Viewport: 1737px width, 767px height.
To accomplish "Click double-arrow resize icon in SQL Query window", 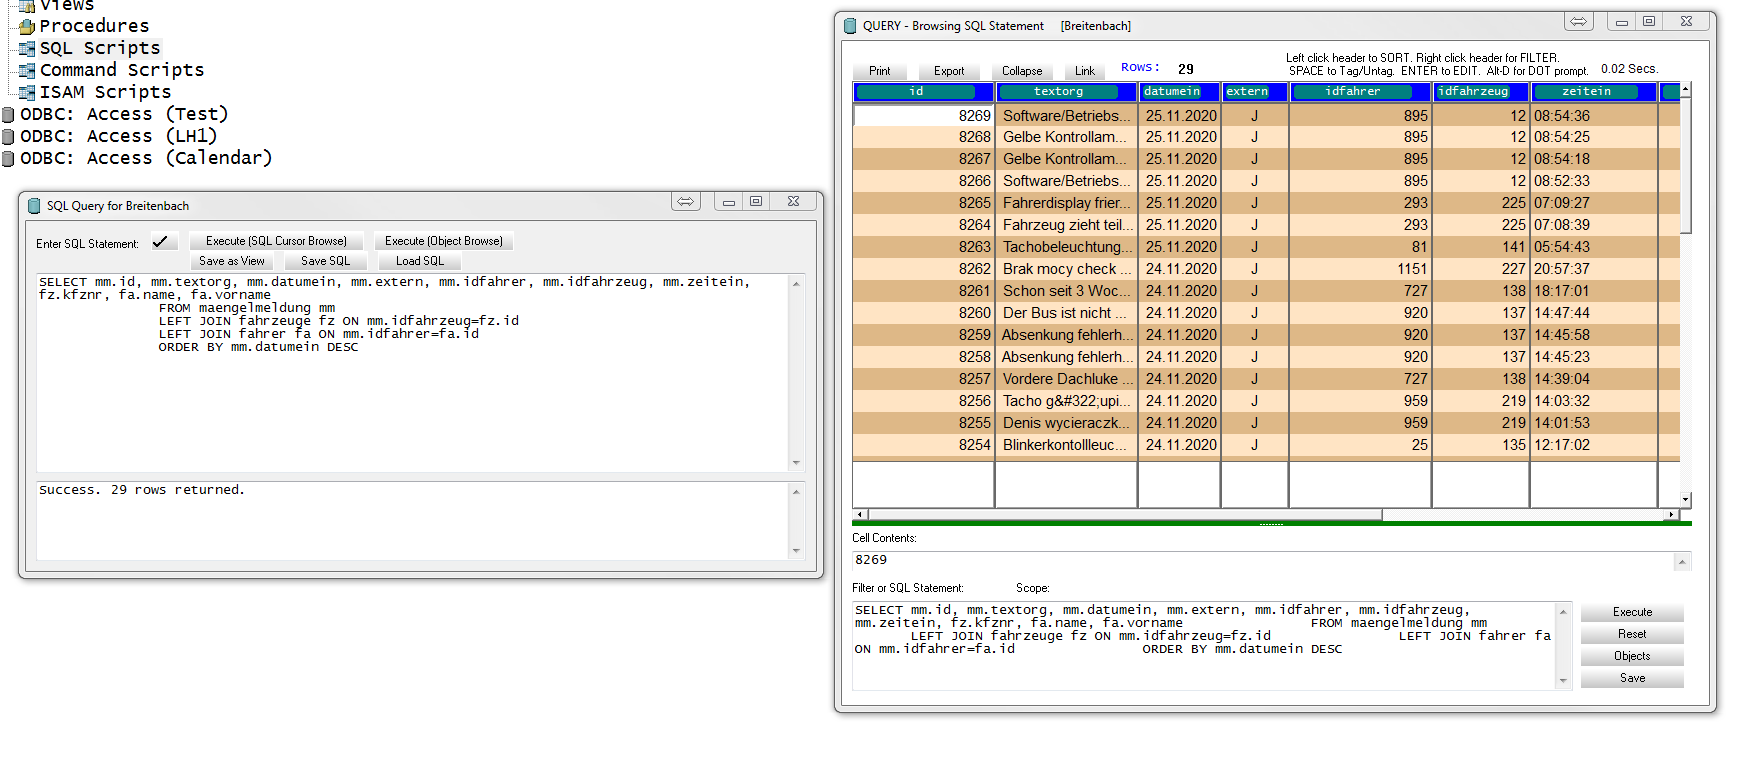I will click(685, 202).
